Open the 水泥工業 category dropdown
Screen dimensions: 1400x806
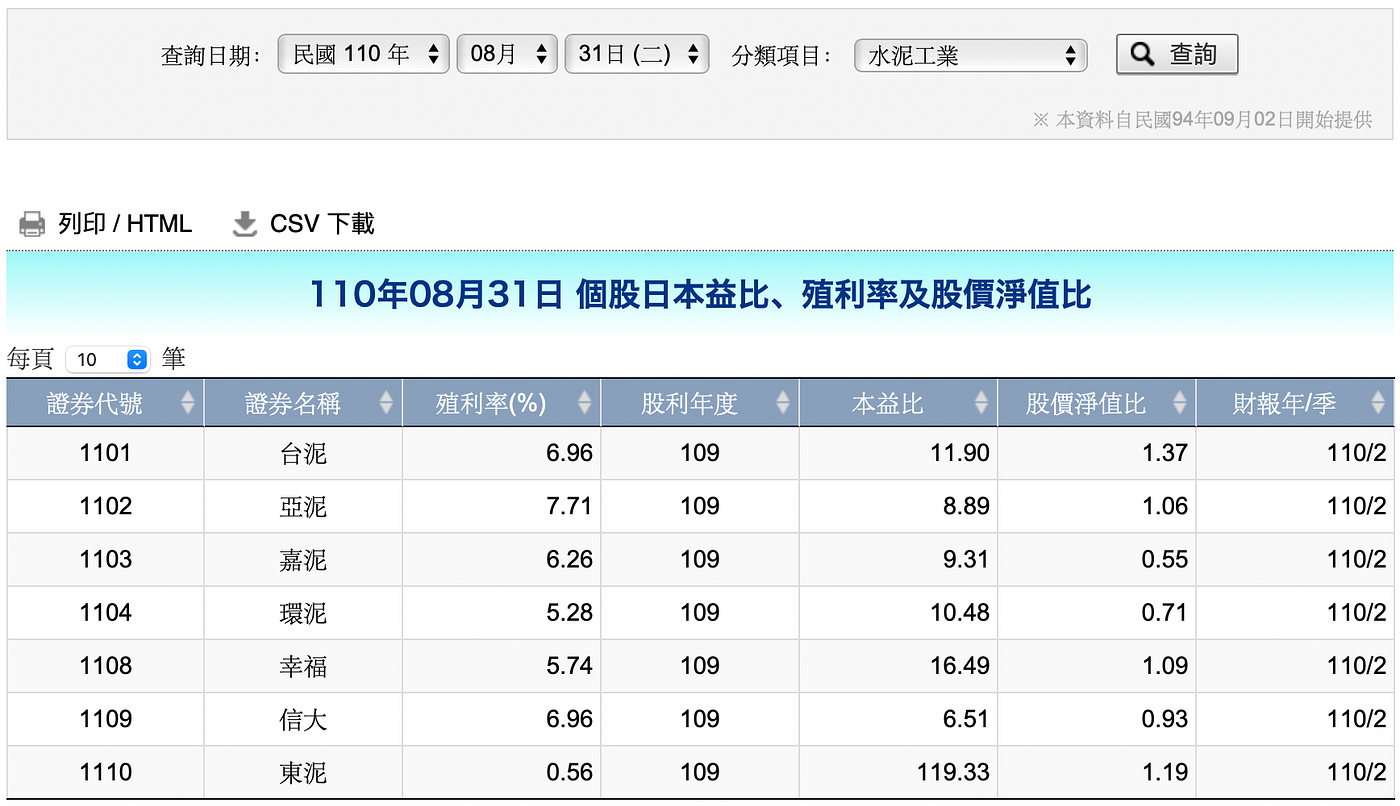click(970, 55)
